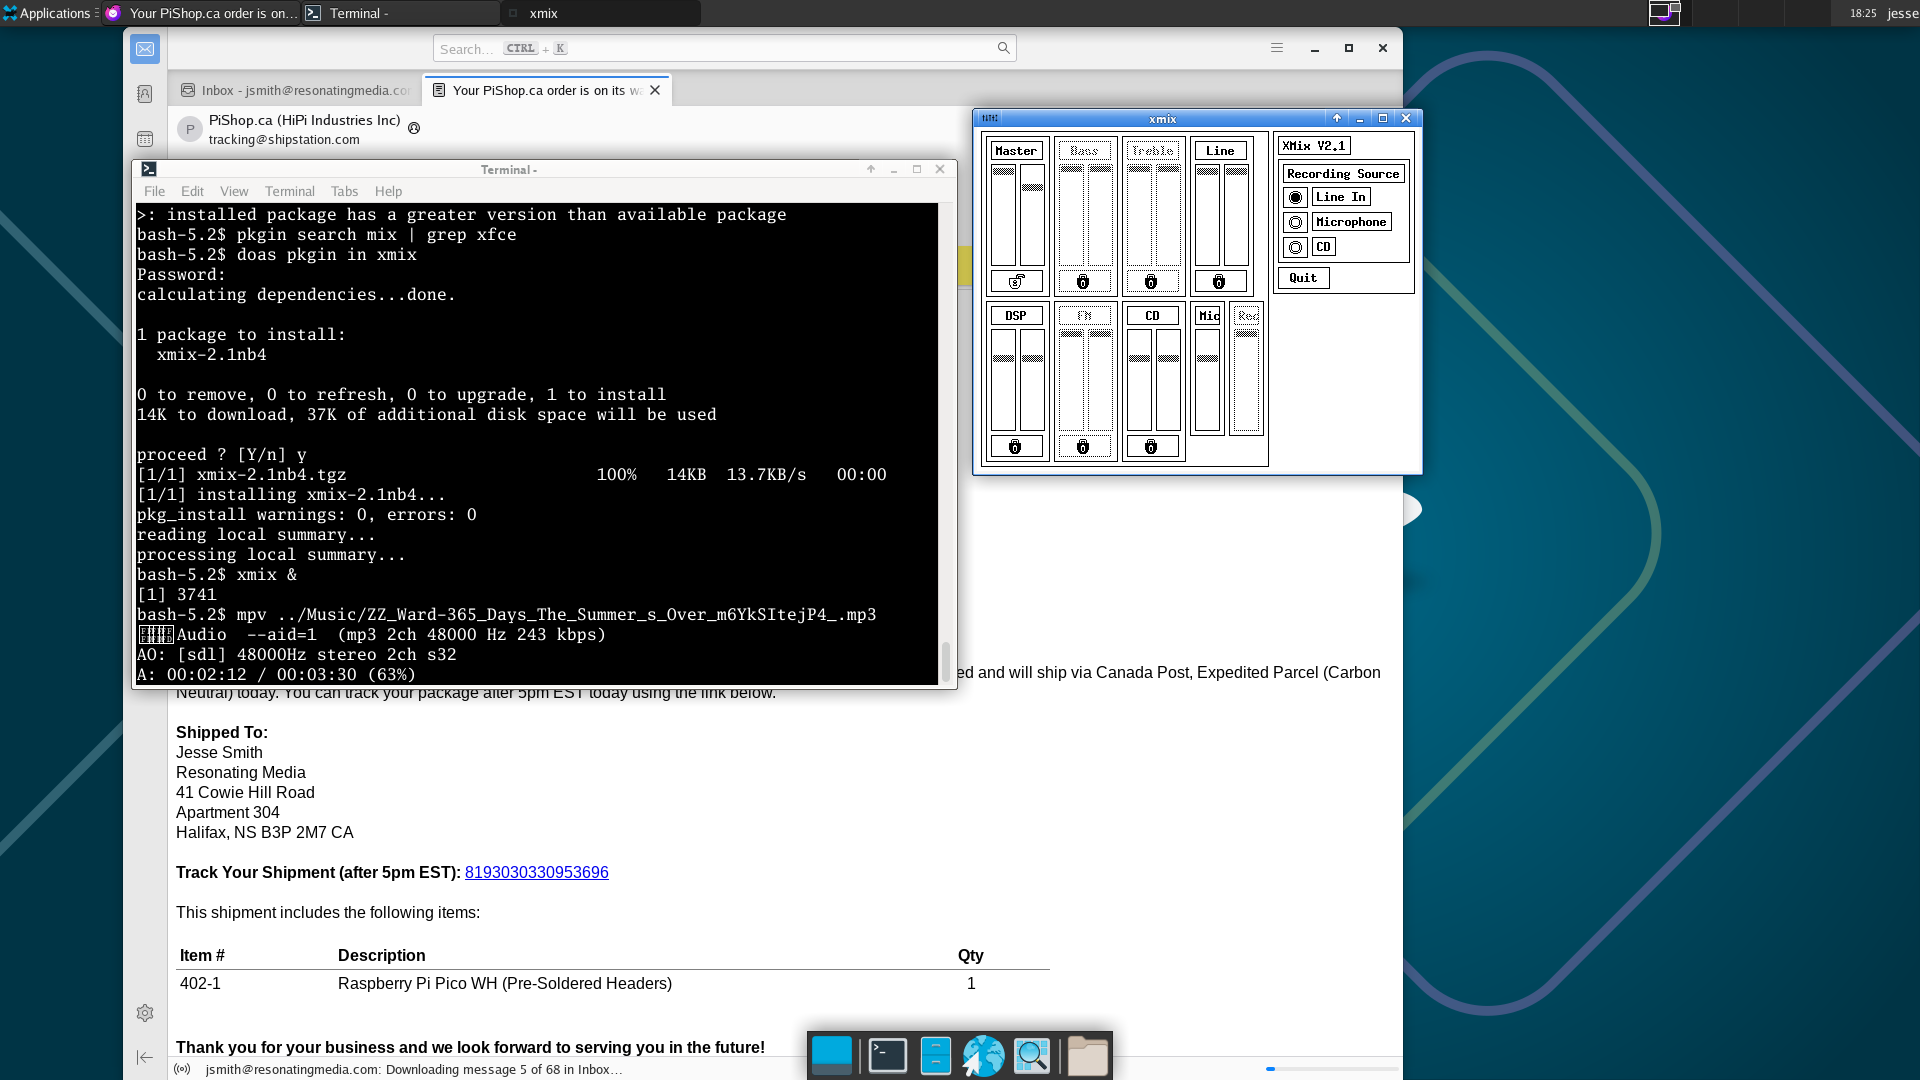
Task: Open the Terminal Edit menu
Action: coord(192,191)
